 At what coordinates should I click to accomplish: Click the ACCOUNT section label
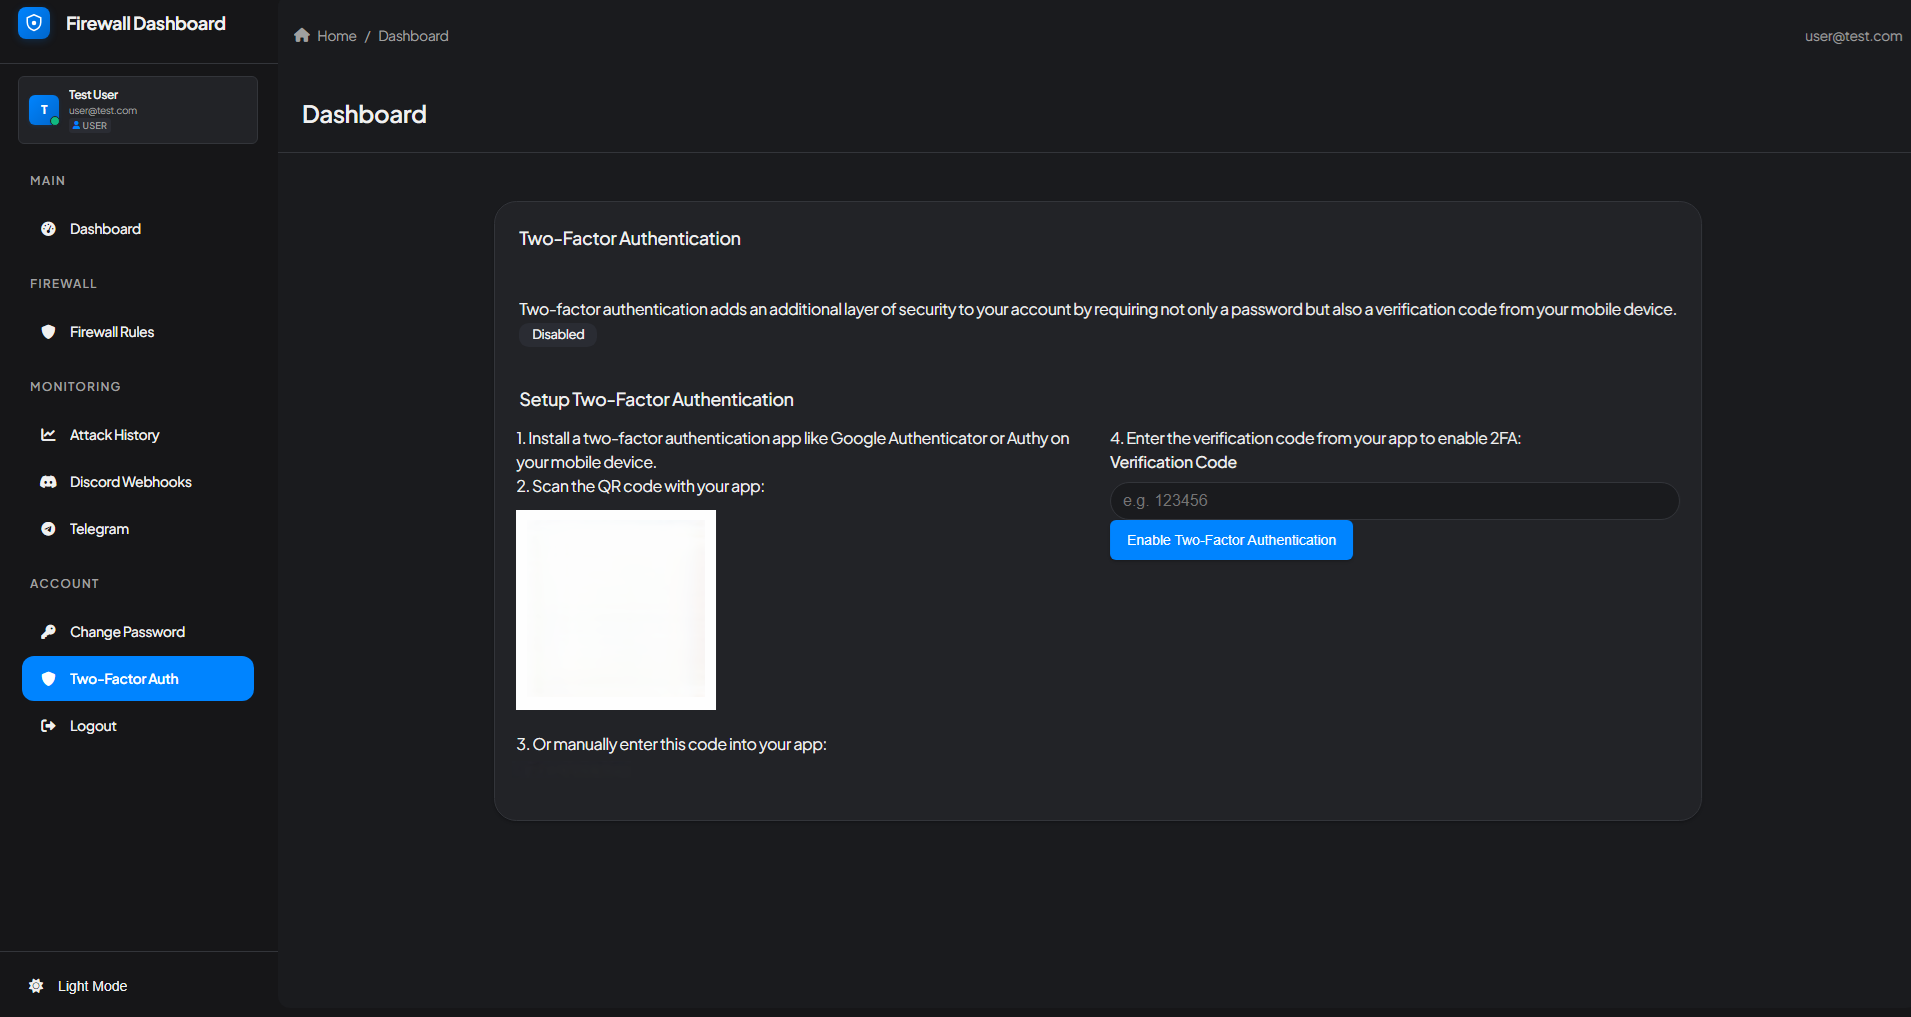coord(64,584)
